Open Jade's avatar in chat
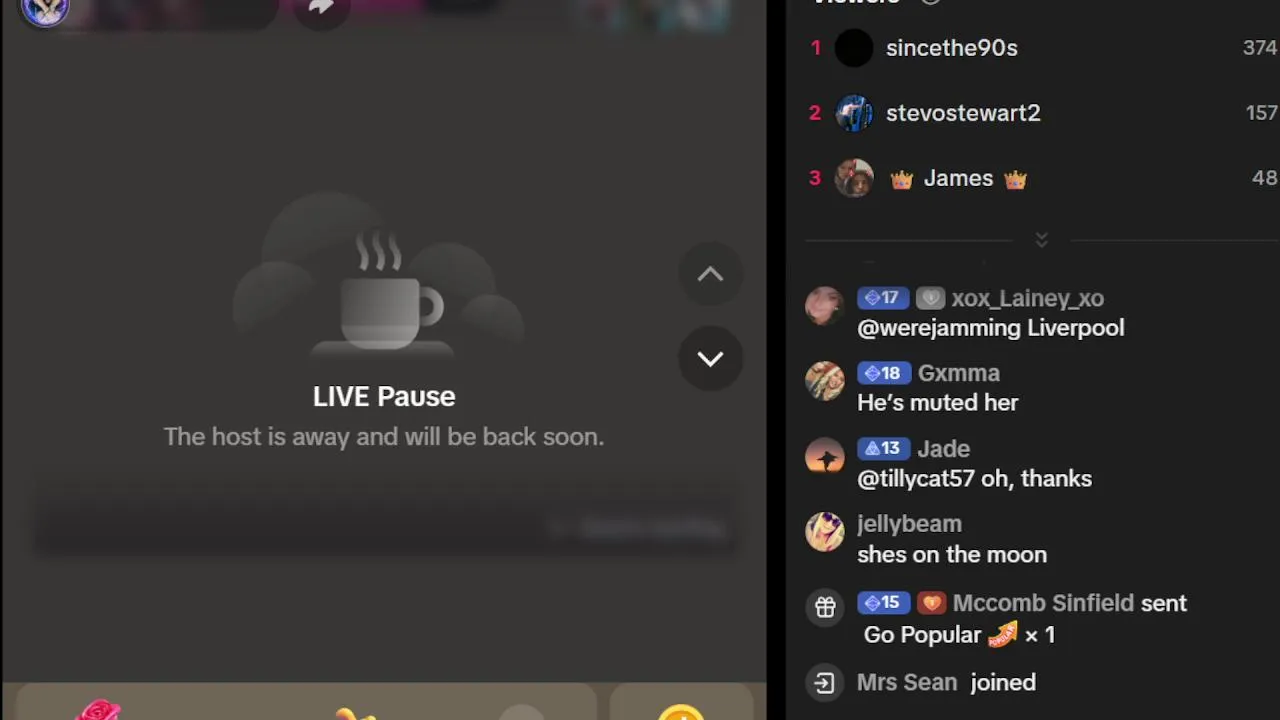1280x720 pixels. click(x=825, y=457)
